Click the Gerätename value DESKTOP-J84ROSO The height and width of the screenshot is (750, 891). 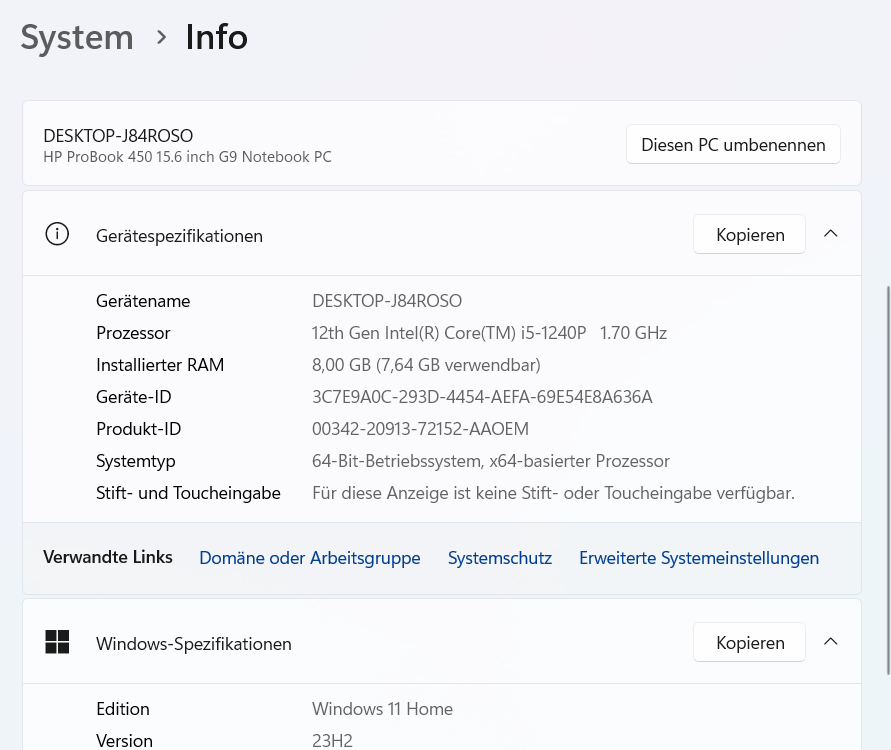(x=387, y=301)
